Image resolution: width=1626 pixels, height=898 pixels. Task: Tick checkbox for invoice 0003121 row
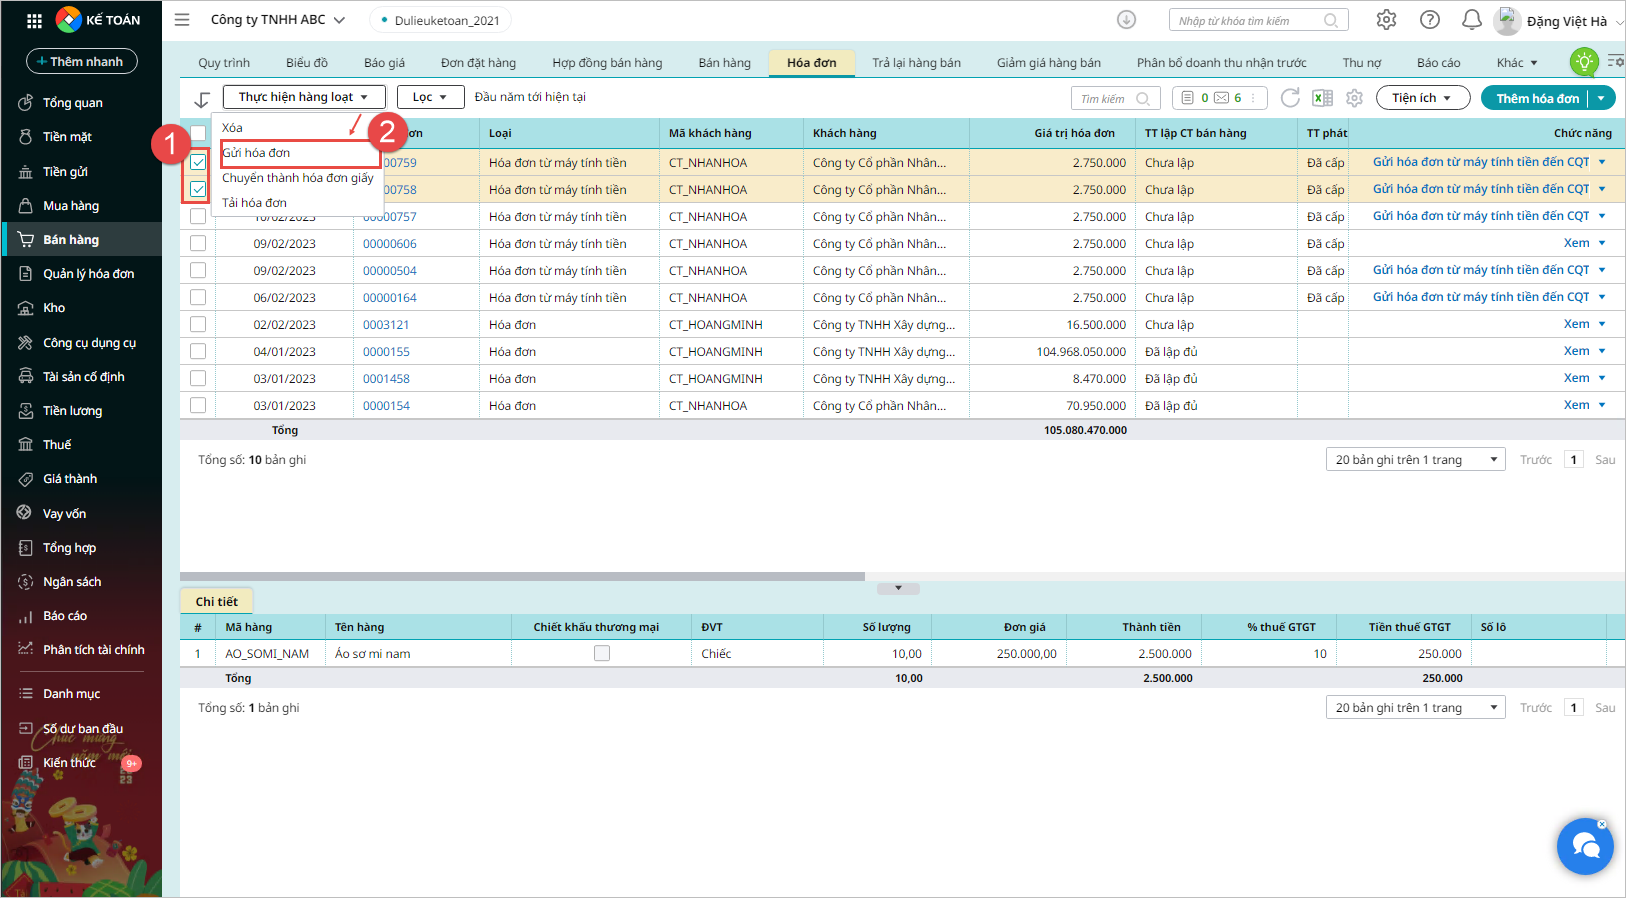pyautogui.click(x=198, y=324)
